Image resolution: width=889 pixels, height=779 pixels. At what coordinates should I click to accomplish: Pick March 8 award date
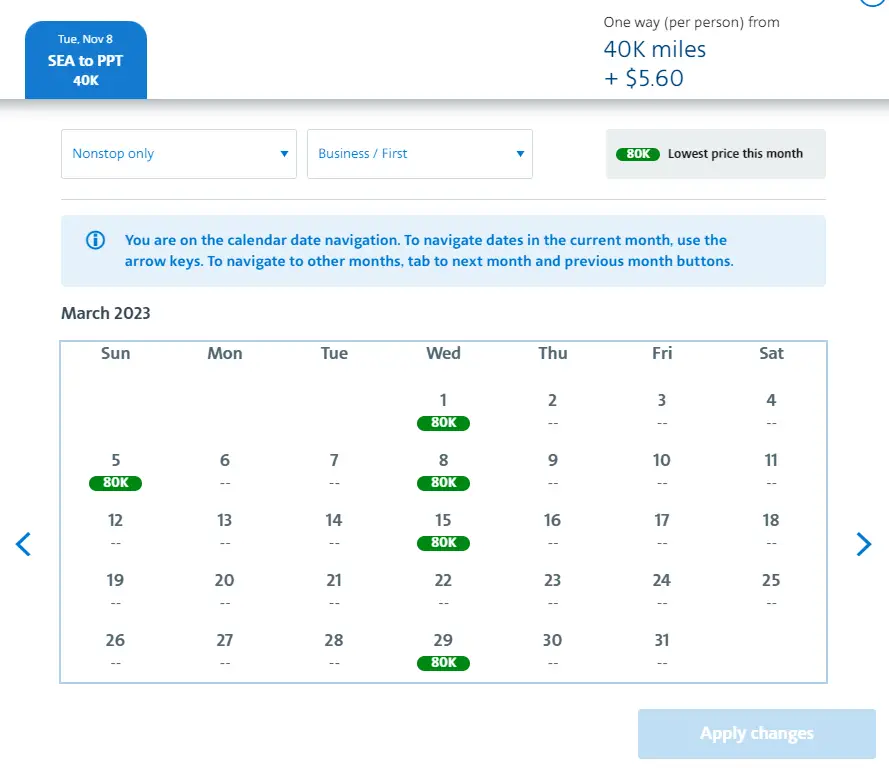pyautogui.click(x=443, y=469)
